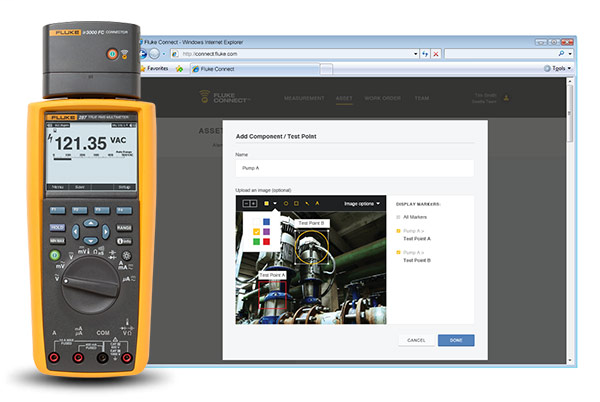Open the search provider dropdown arrow
This screenshot has height=402, width=600.
570,54
